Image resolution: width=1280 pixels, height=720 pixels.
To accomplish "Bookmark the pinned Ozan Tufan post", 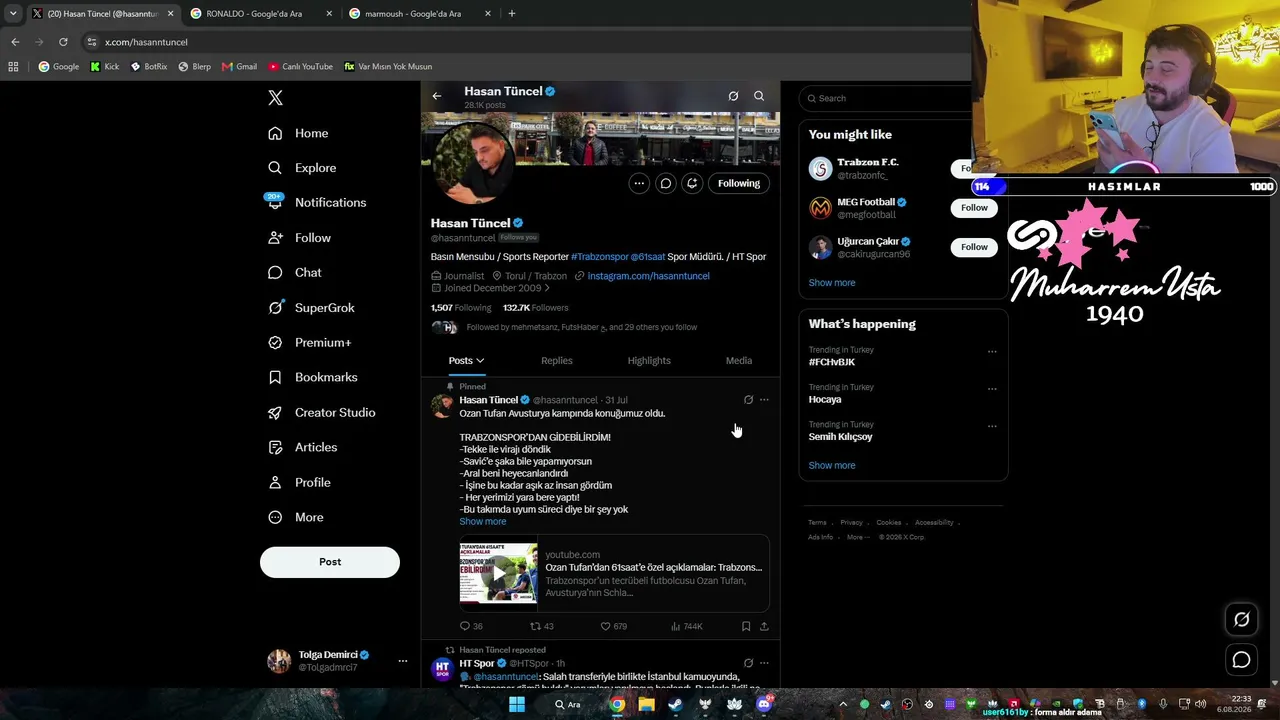I will pyautogui.click(x=746, y=626).
